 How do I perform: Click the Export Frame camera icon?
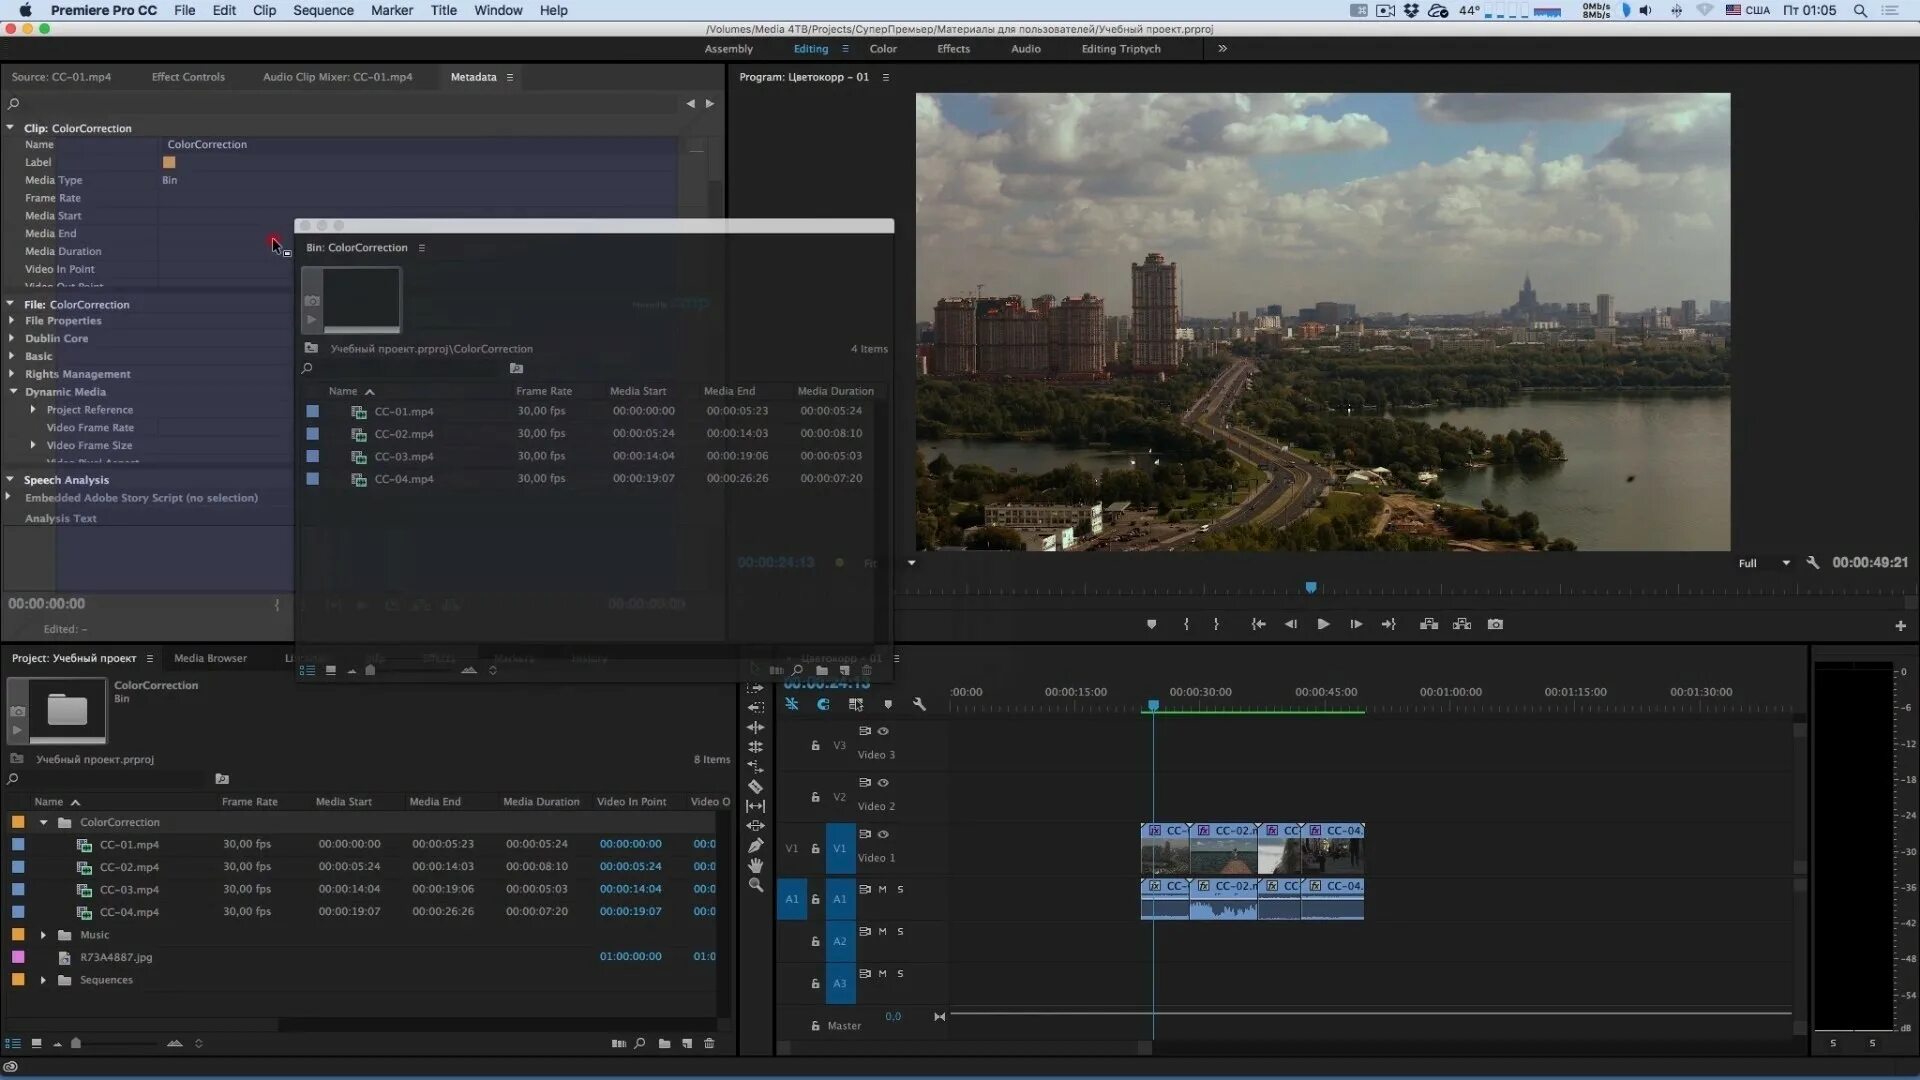pyautogui.click(x=1495, y=624)
